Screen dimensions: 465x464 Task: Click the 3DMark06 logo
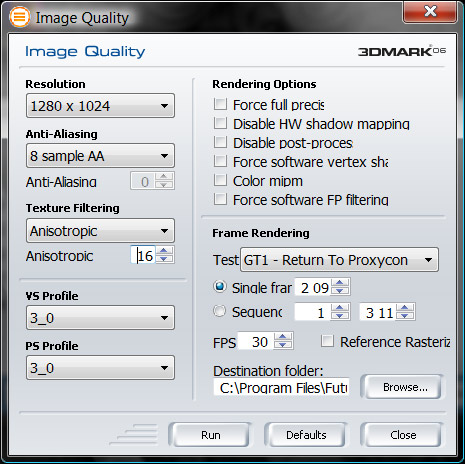pos(402,51)
